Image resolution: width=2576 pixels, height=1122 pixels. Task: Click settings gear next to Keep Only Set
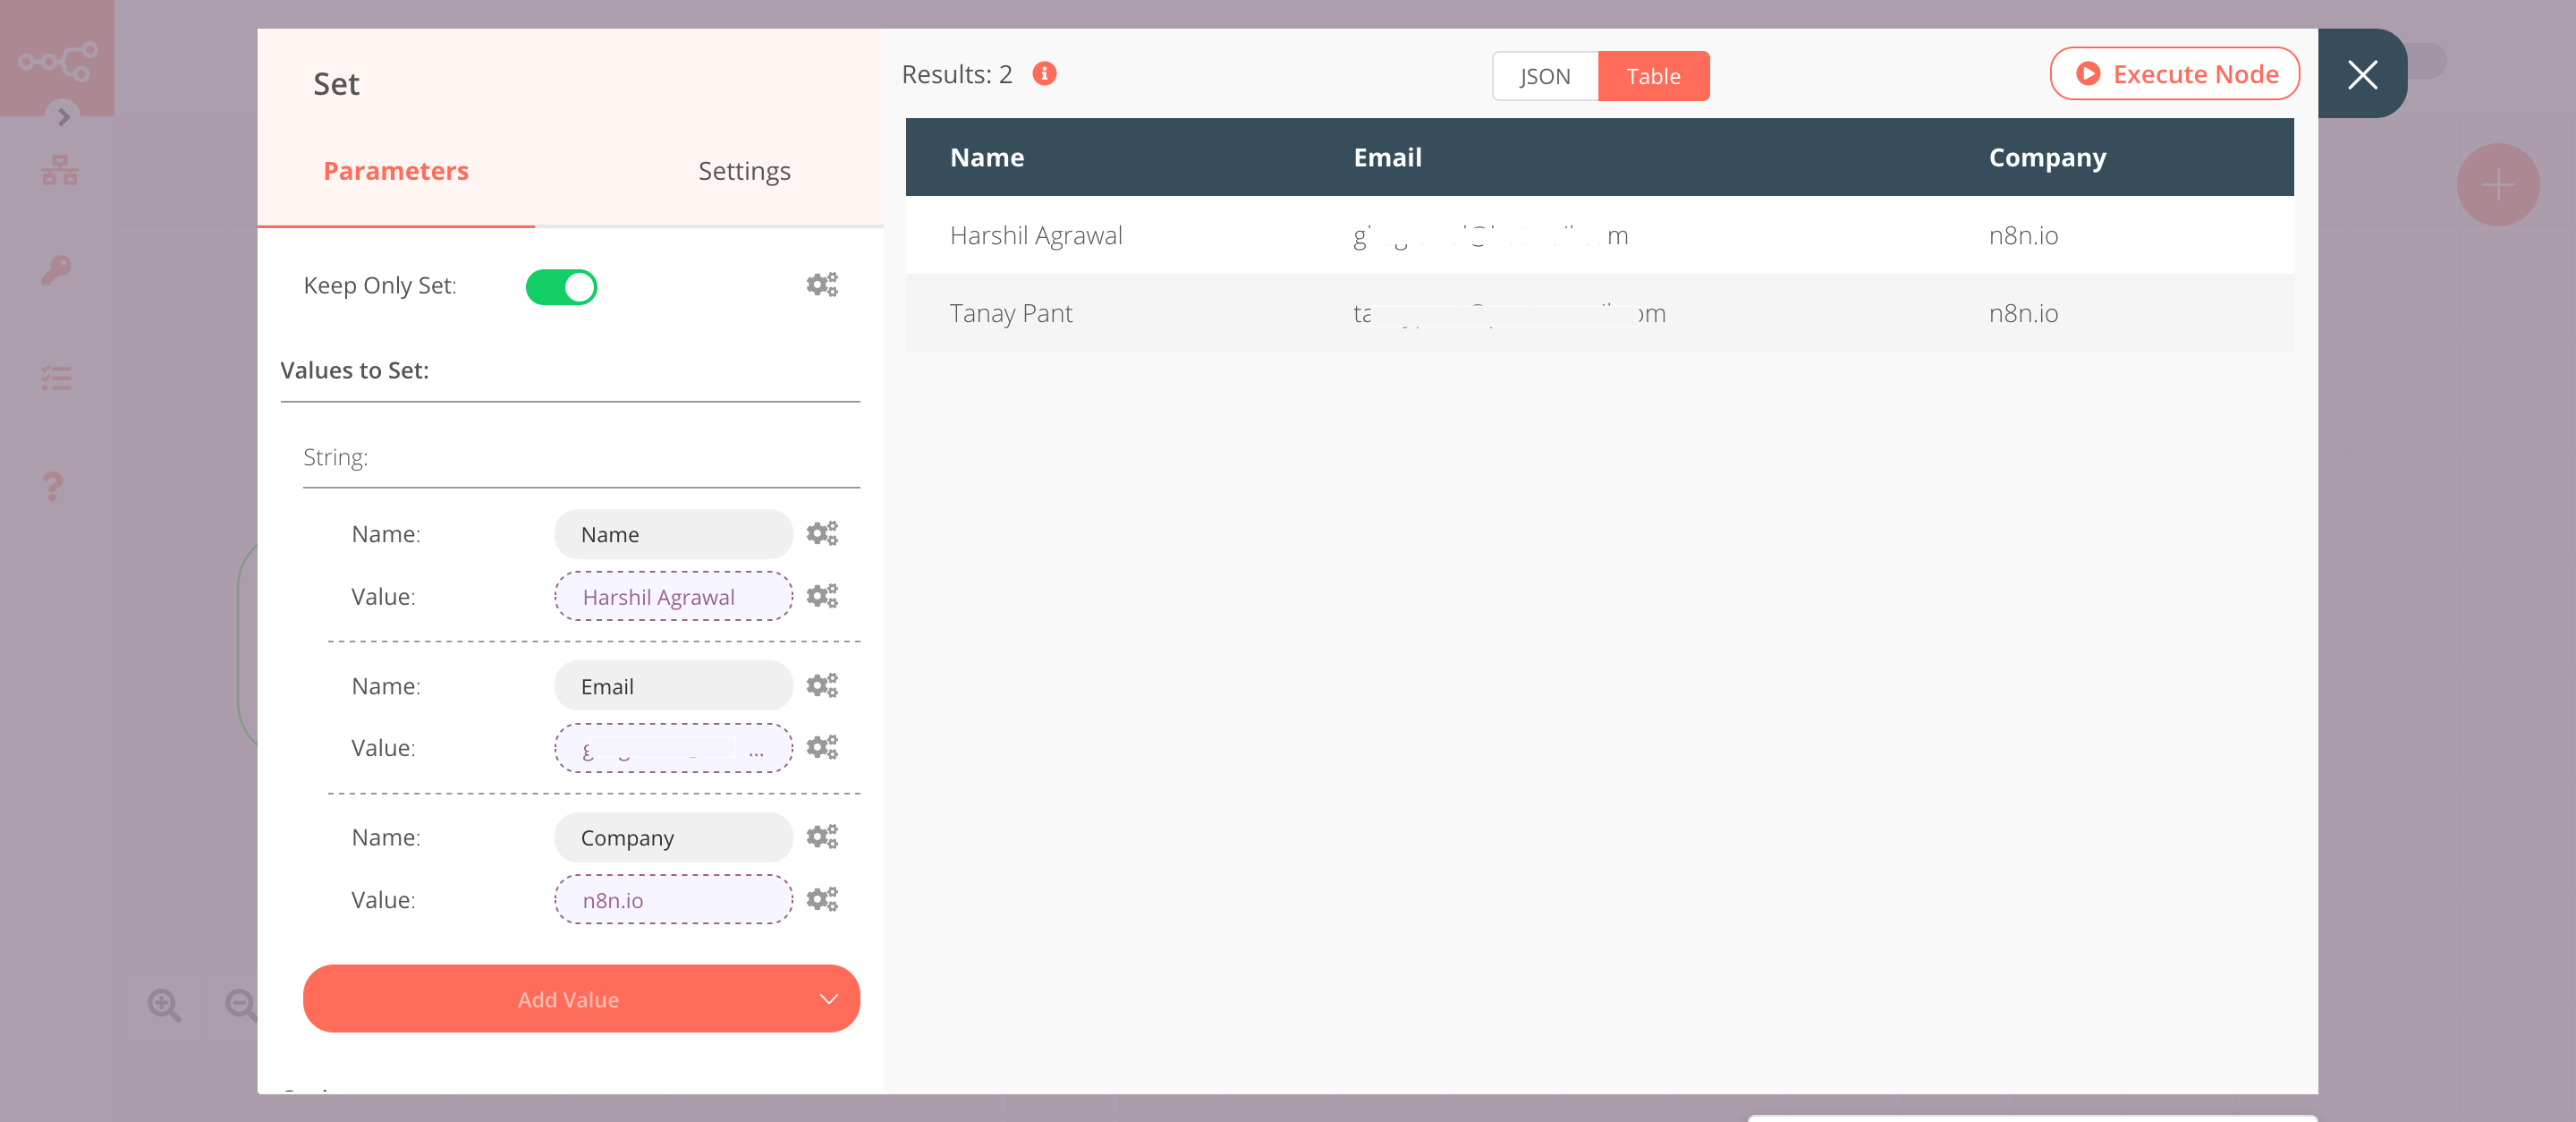[x=821, y=285]
